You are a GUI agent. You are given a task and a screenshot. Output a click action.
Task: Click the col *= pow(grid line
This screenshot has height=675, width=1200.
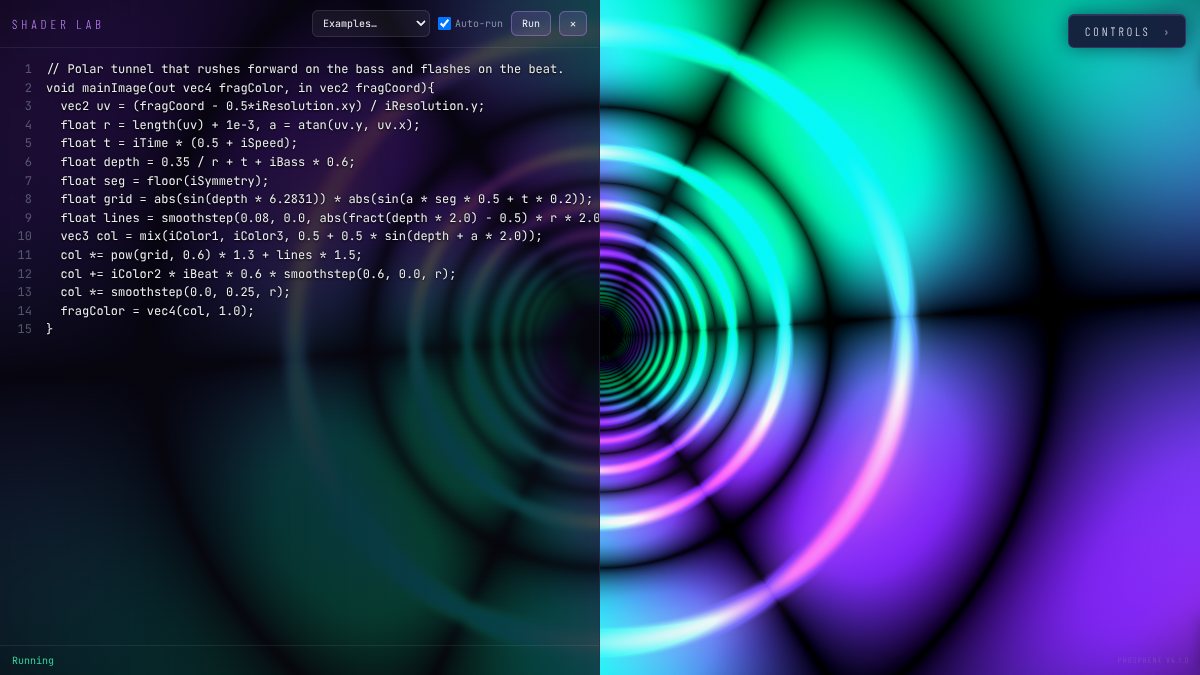(211, 255)
